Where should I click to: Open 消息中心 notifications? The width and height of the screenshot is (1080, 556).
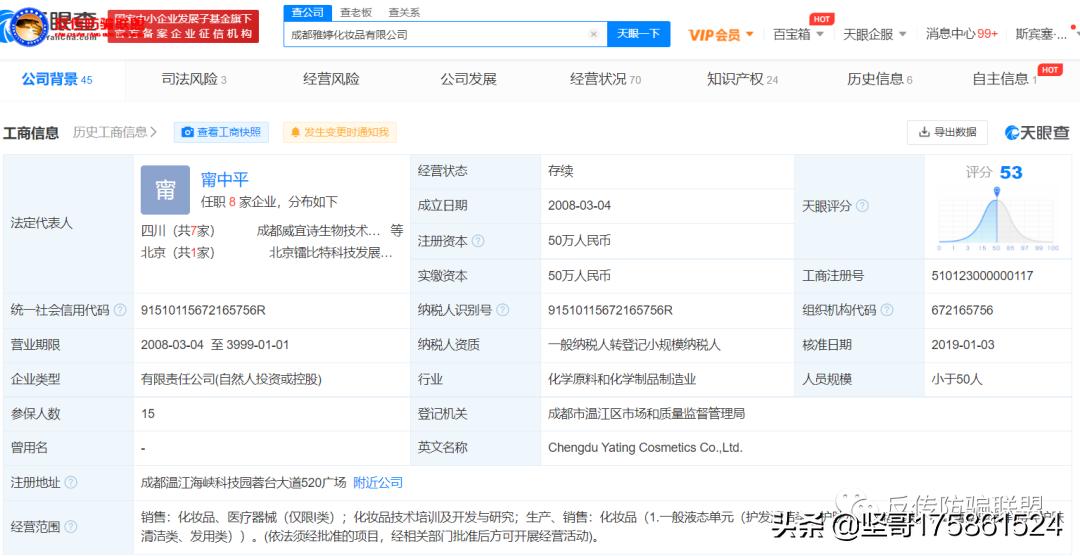962,34
